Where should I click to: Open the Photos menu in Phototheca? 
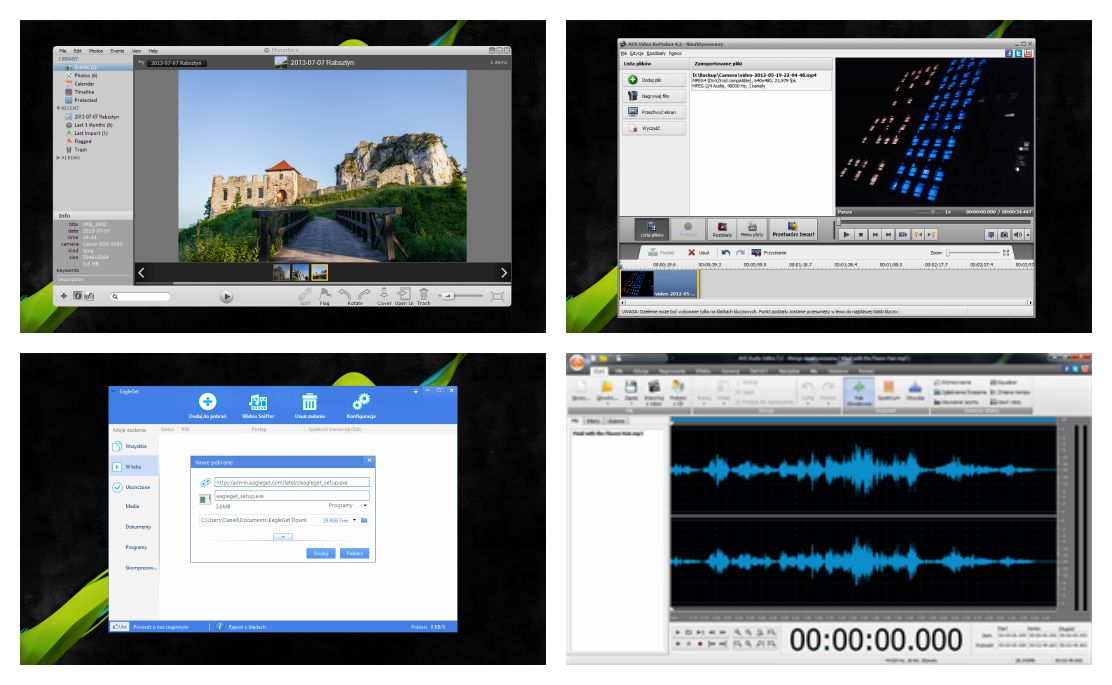(96, 51)
